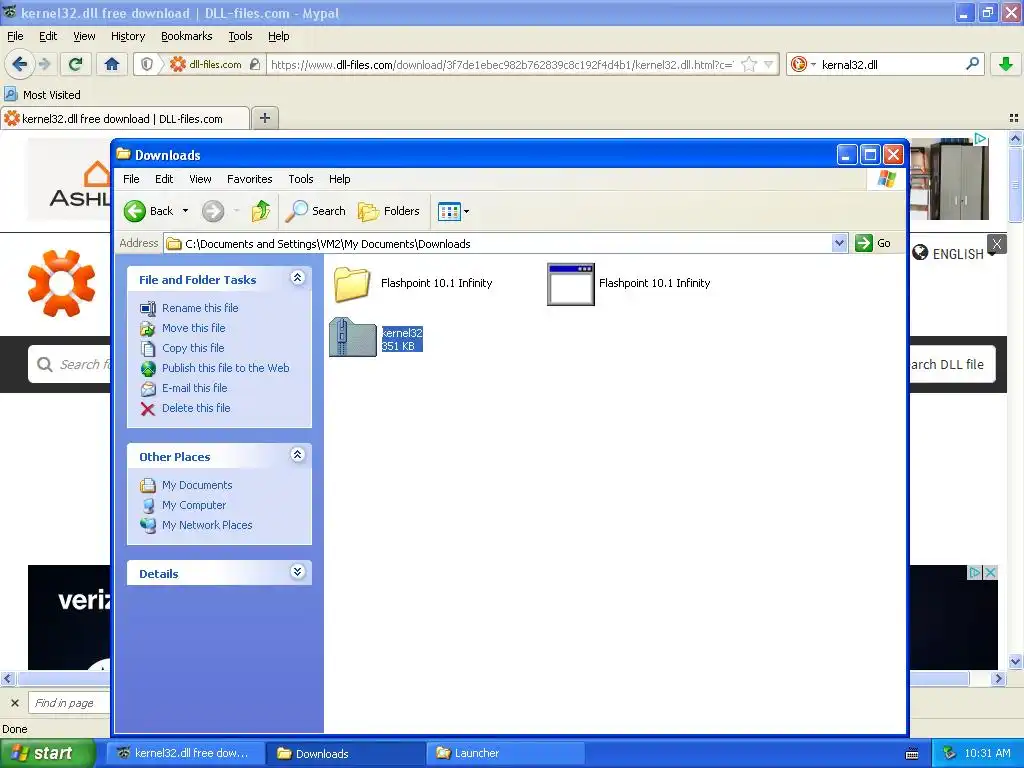Open the browser downloads green arrow
The width and height of the screenshot is (1024, 768).
click(x=1006, y=64)
